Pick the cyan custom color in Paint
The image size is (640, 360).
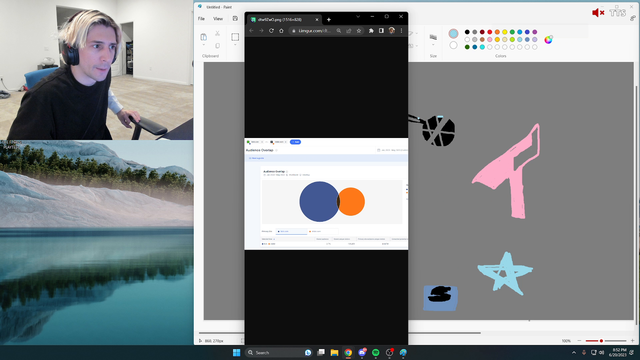[x=482, y=47]
